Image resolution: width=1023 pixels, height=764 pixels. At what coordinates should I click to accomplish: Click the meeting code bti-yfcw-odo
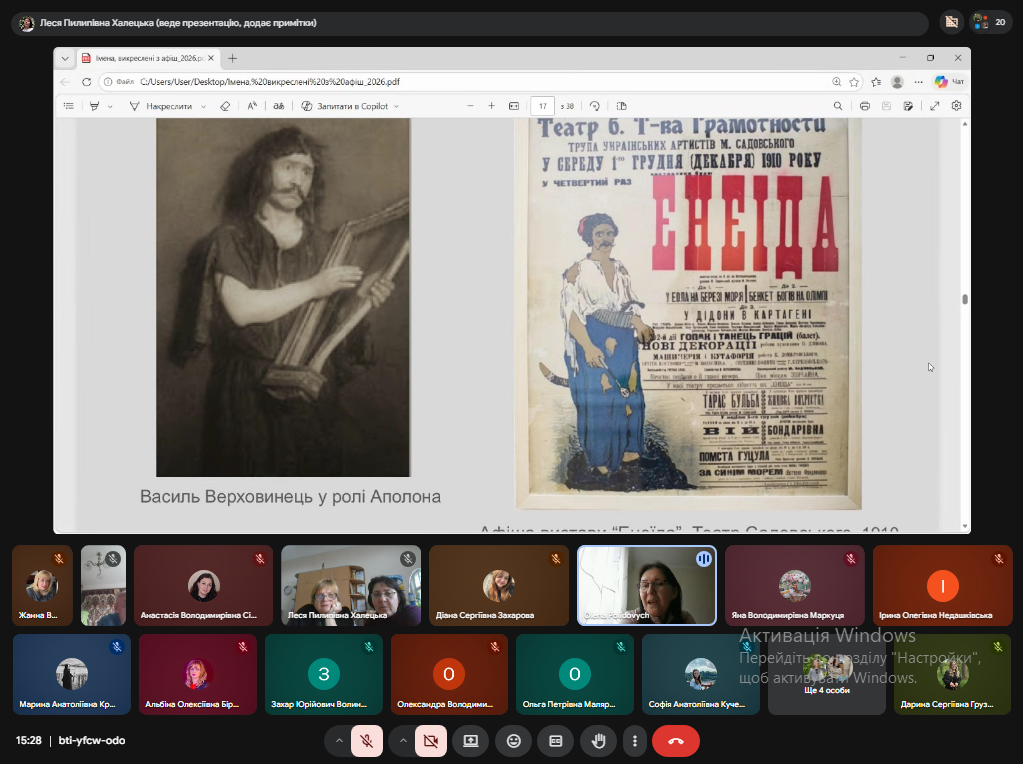tap(92, 741)
